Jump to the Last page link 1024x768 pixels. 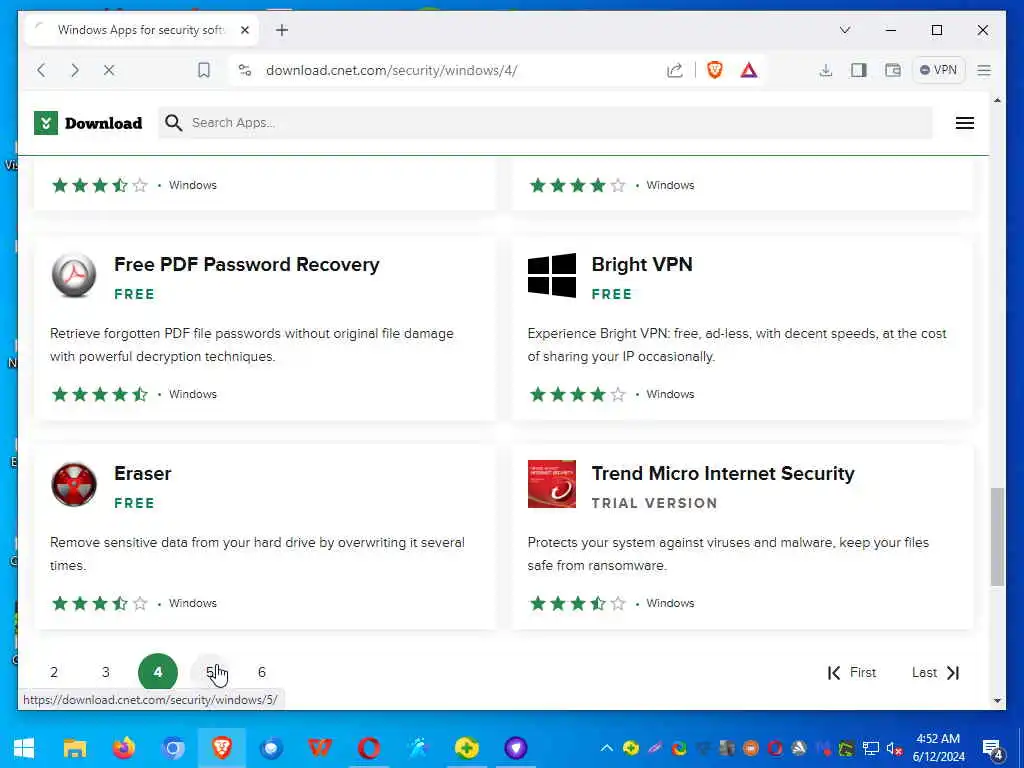point(936,673)
